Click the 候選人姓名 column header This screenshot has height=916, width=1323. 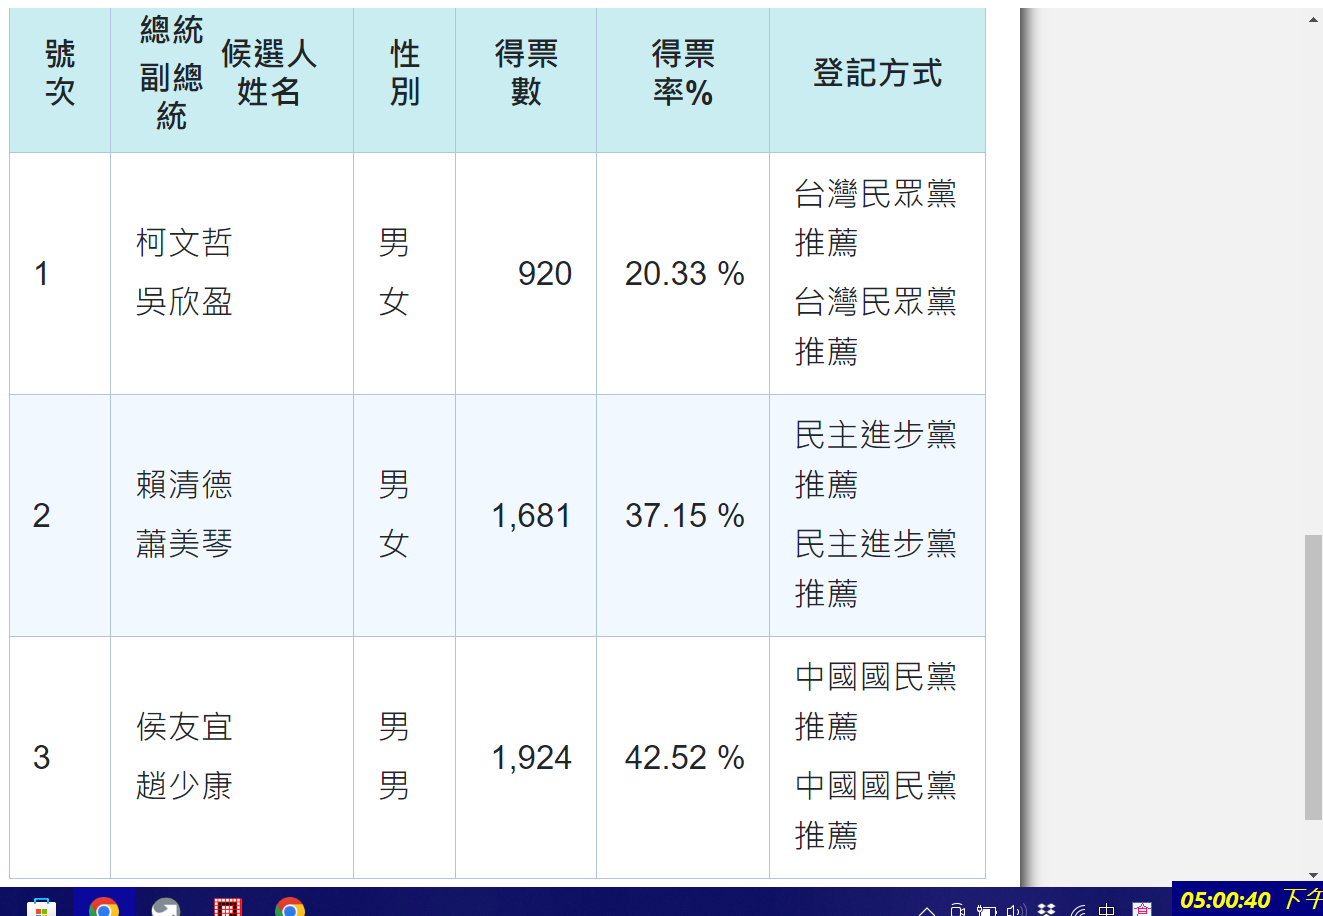tap(268, 73)
